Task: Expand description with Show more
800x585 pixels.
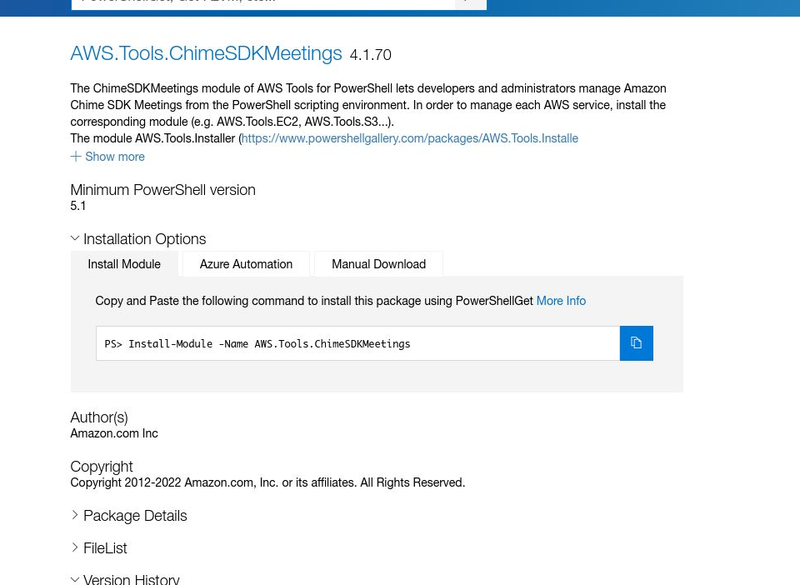Action: (108, 157)
